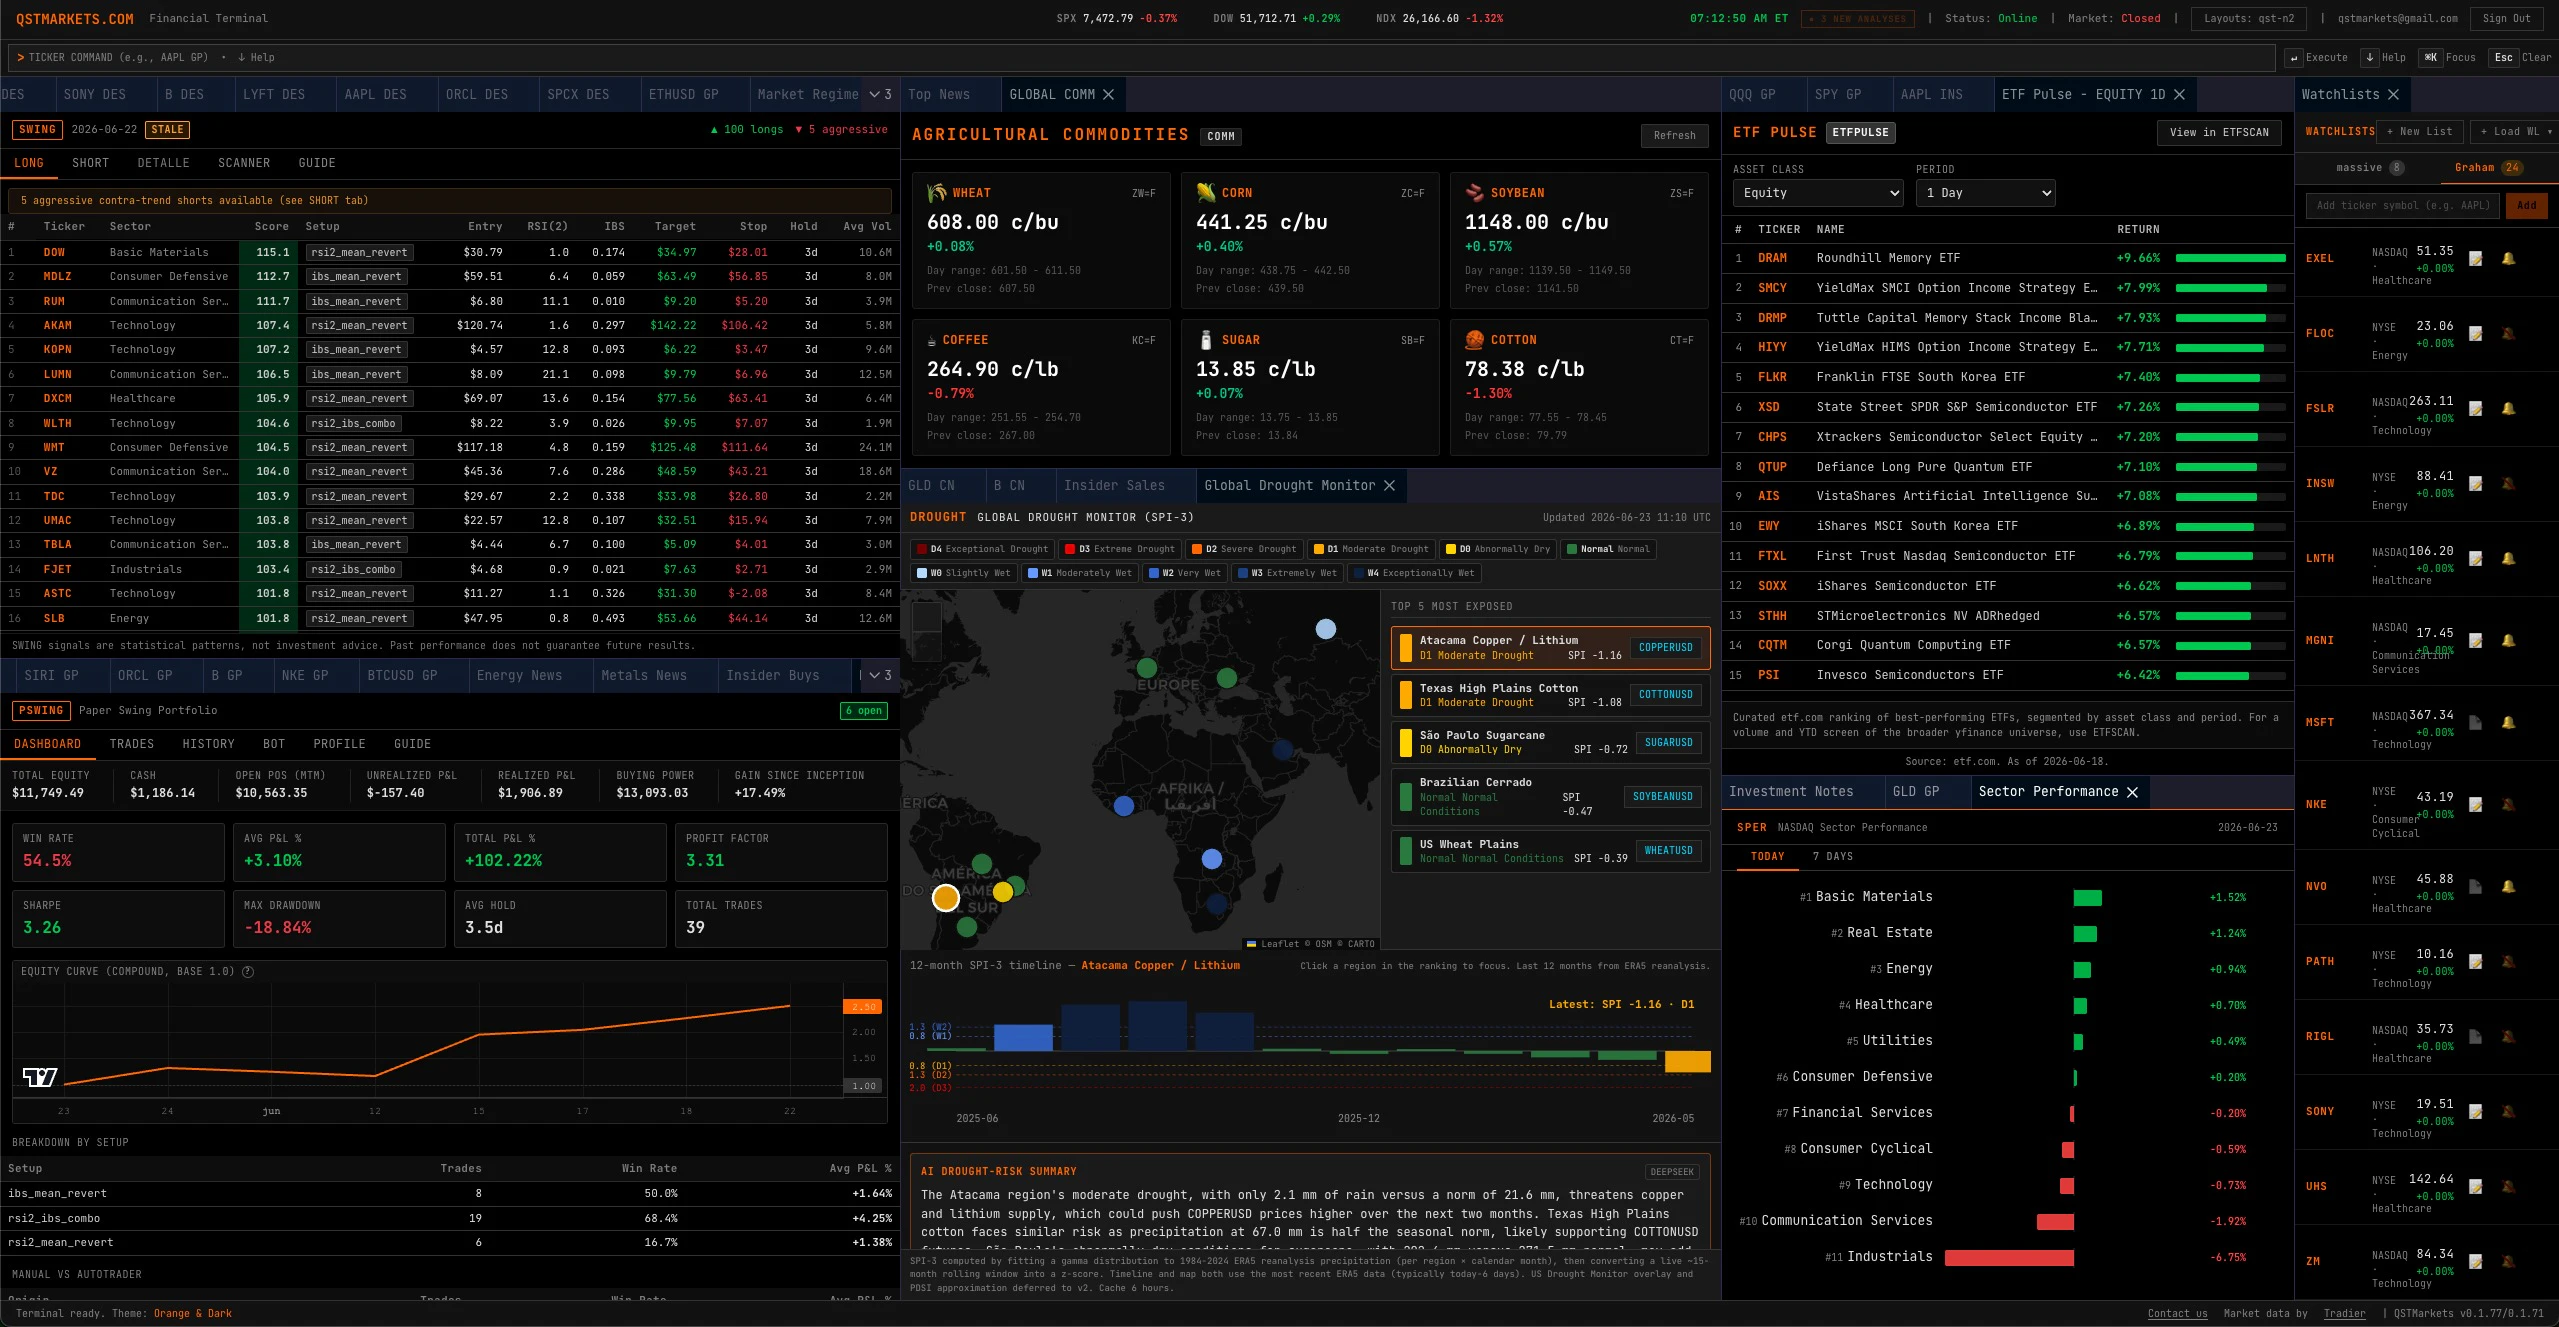Switch Sector Performance to 7 DAYS
The width and height of the screenshot is (2559, 1327).
(1832, 857)
